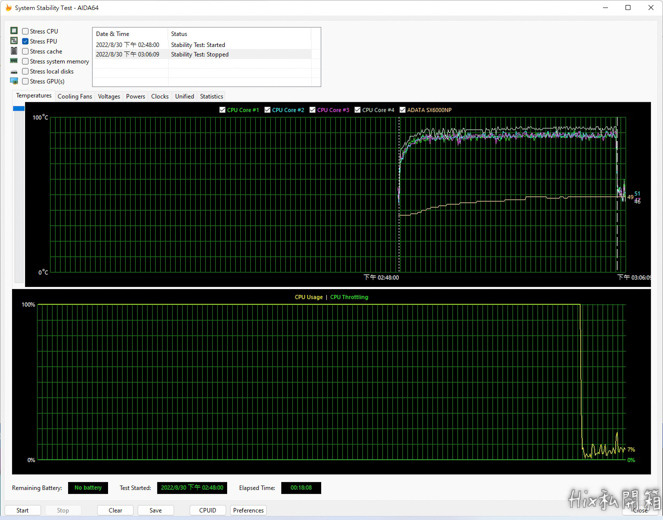
Task: Click the cache chip icon beside Stress cache
Action: tap(14, 51)
